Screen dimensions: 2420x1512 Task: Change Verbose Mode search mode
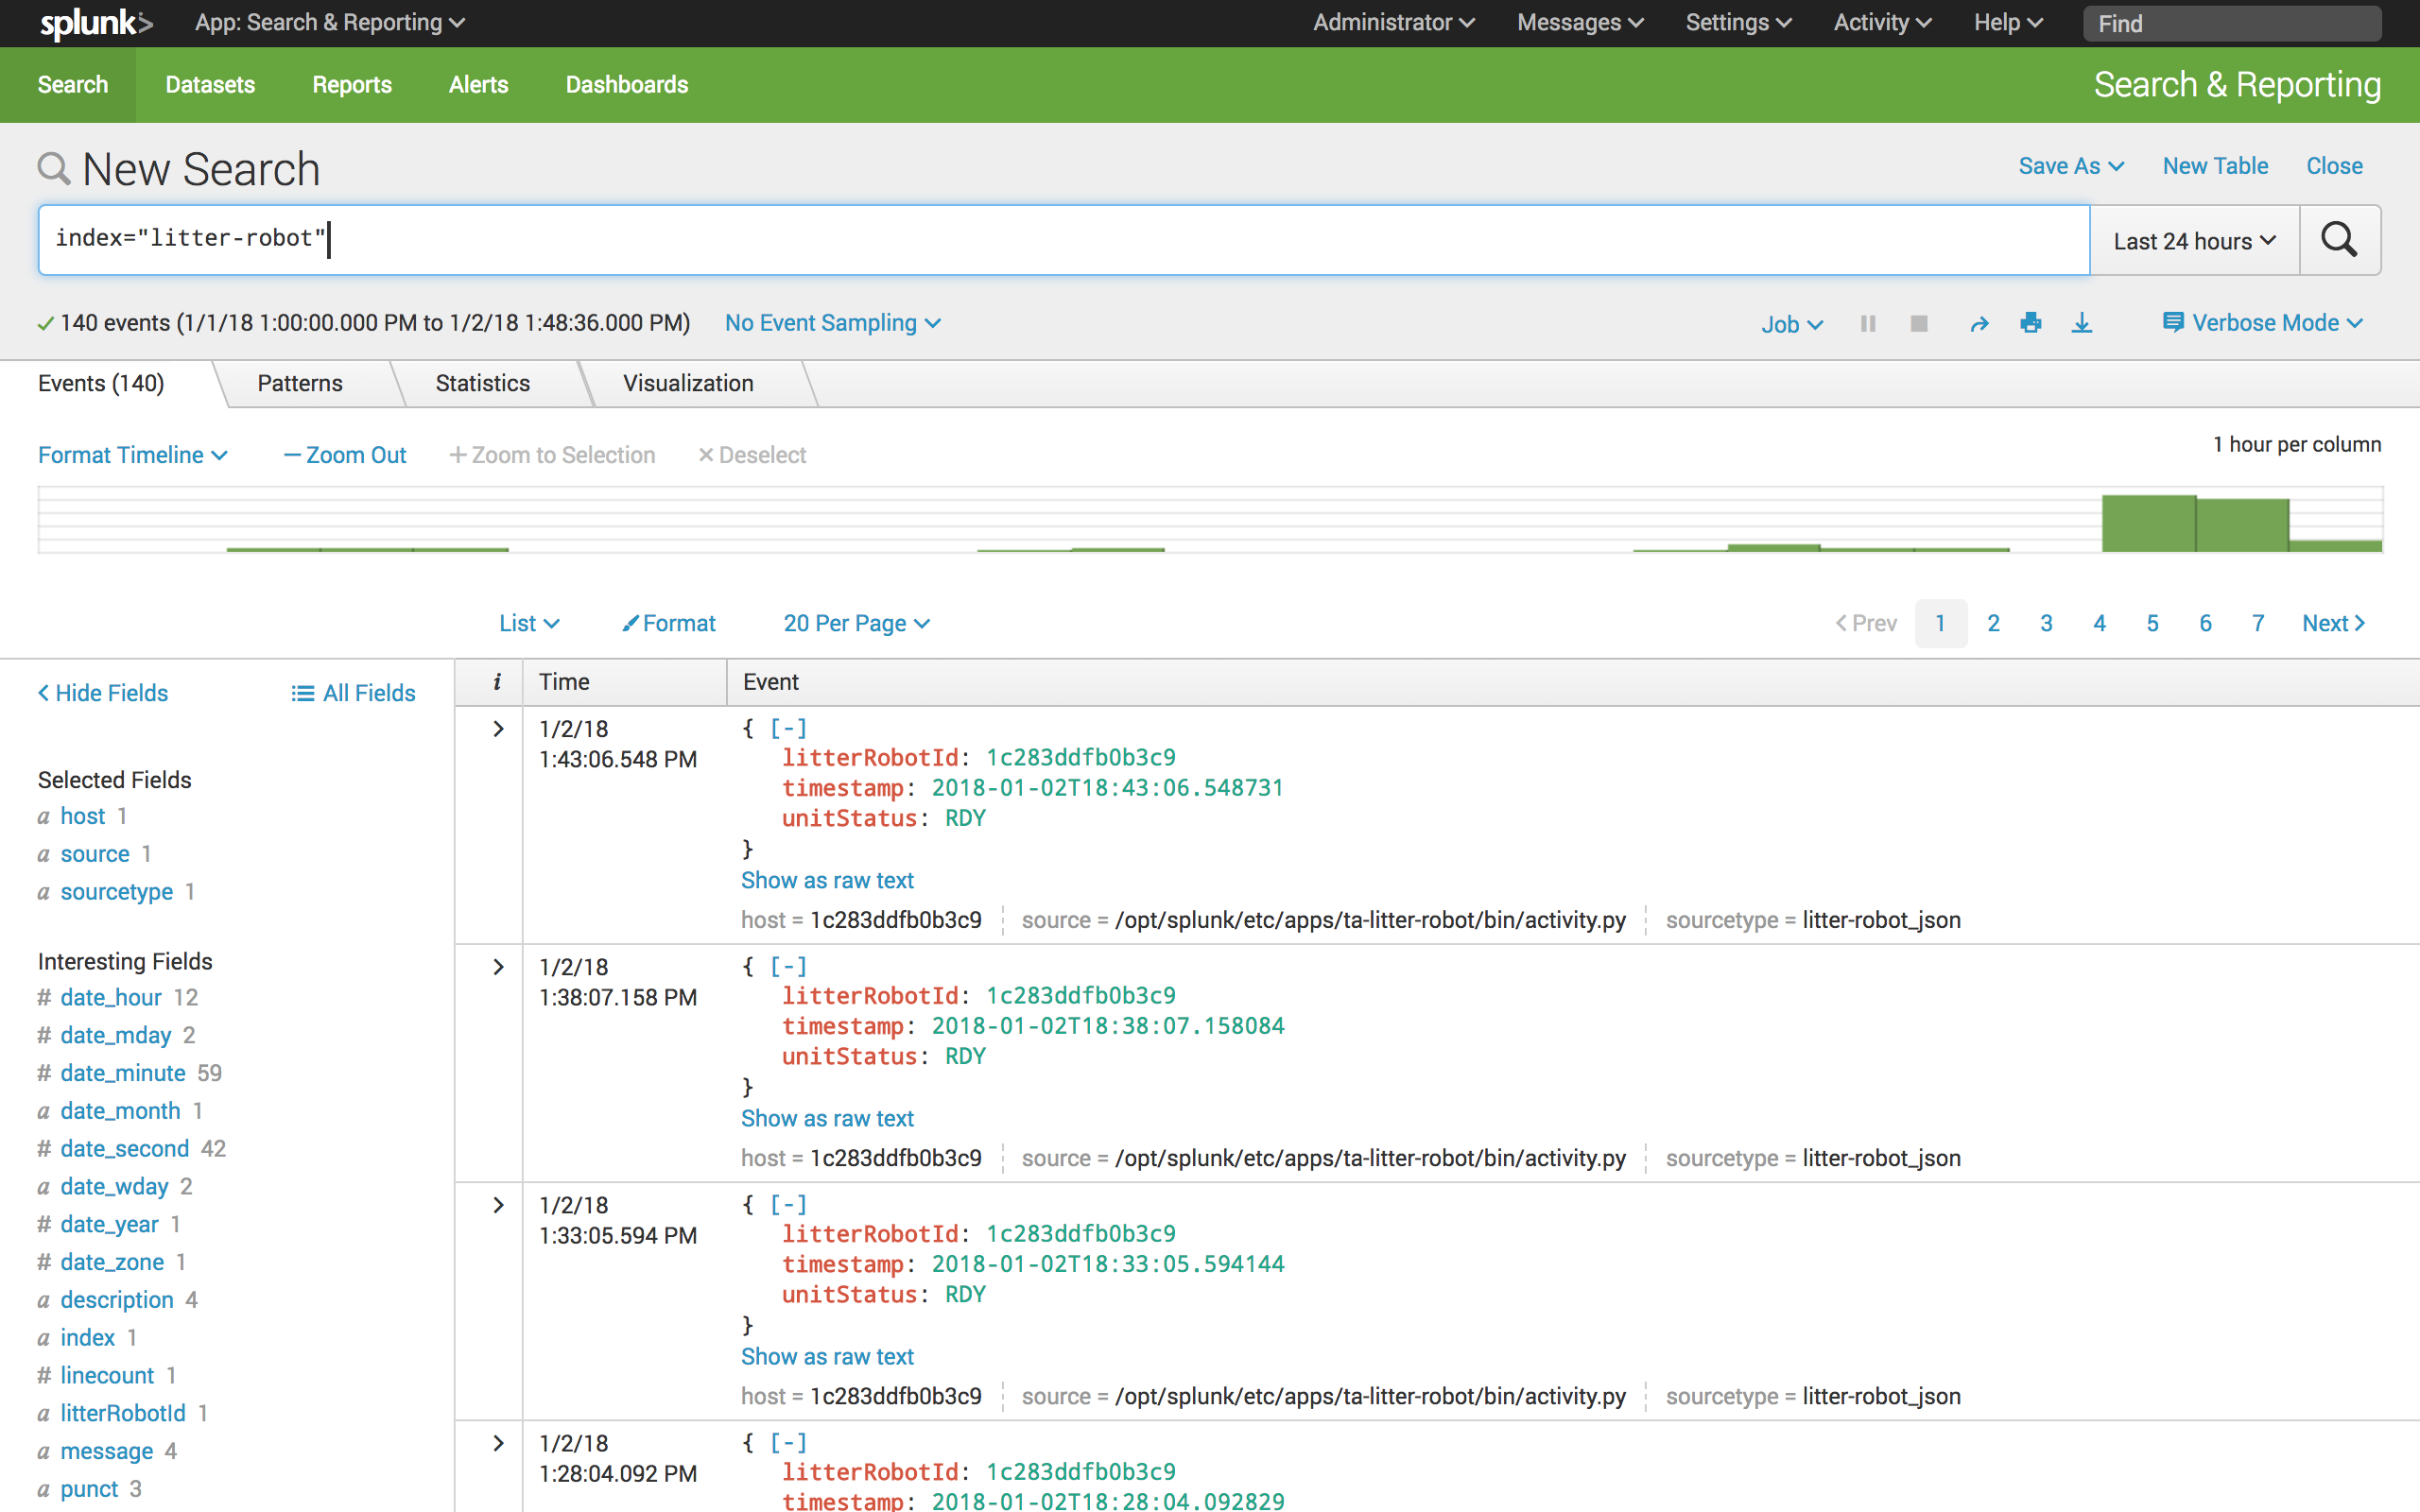tap(2262, 323)
